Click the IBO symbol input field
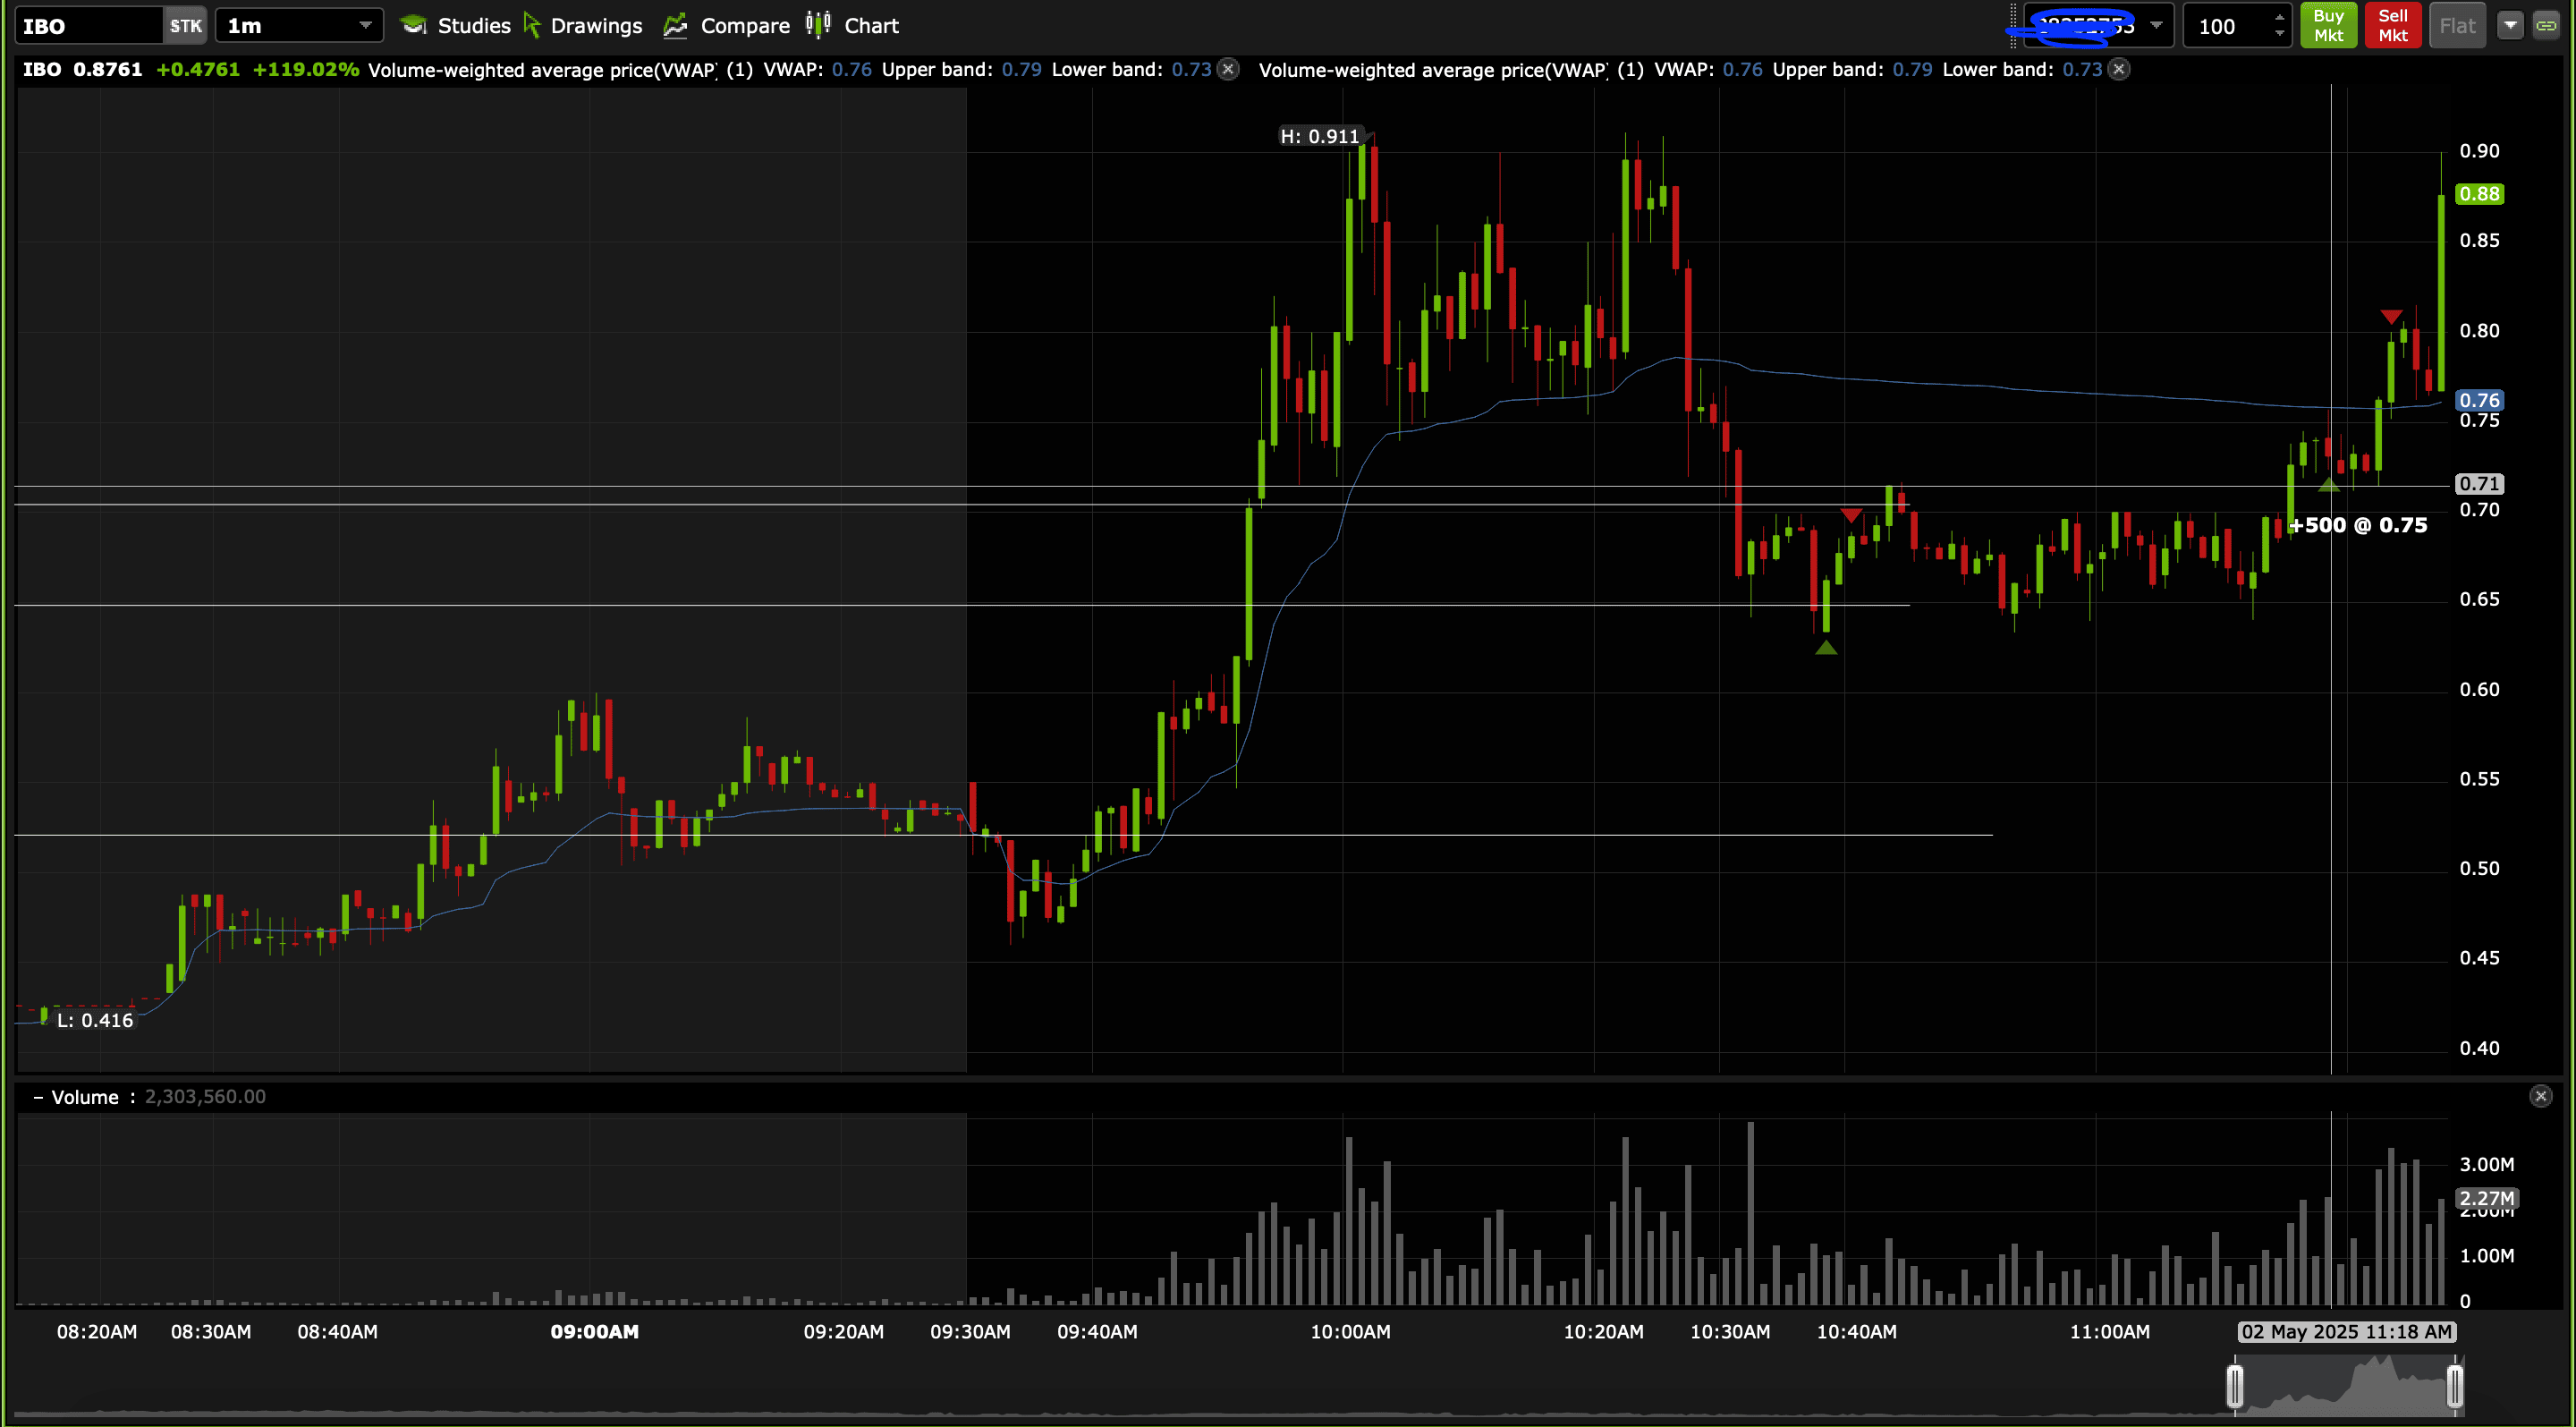This screenshot has height=1427, width=2576. coord(88,26)
